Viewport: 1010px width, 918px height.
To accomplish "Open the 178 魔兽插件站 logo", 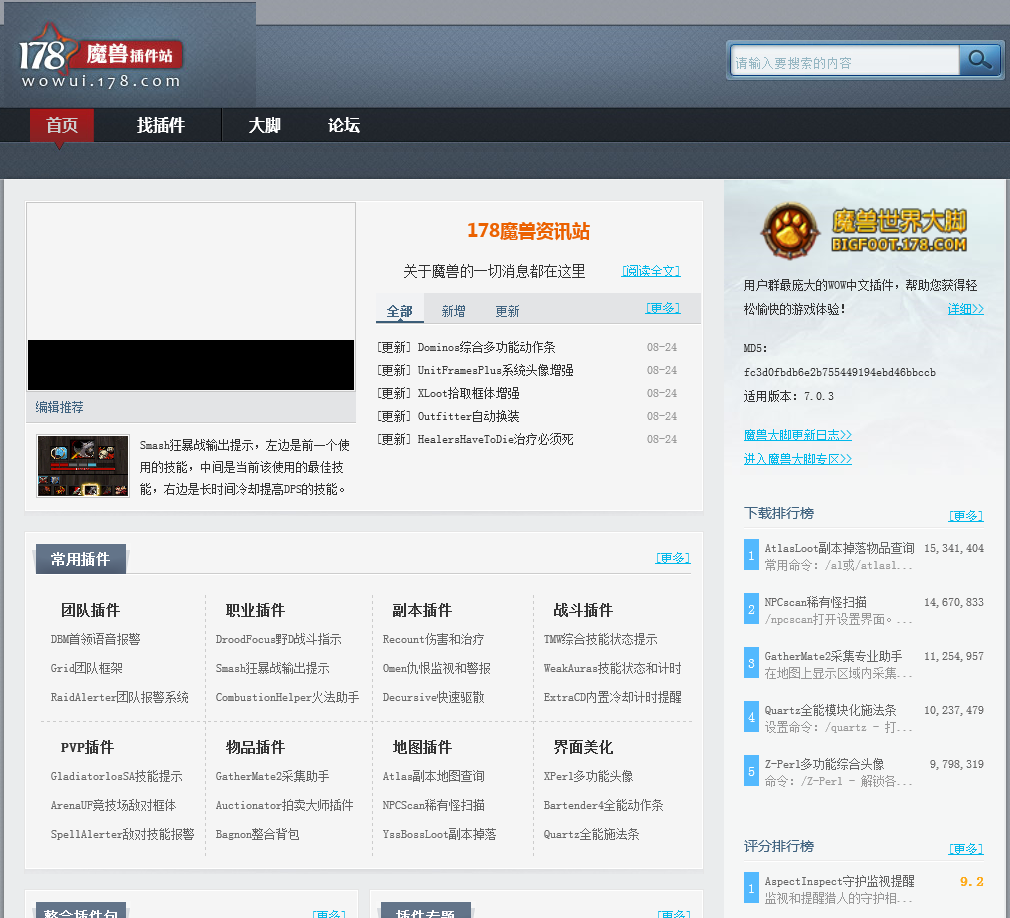I will 100,57.
